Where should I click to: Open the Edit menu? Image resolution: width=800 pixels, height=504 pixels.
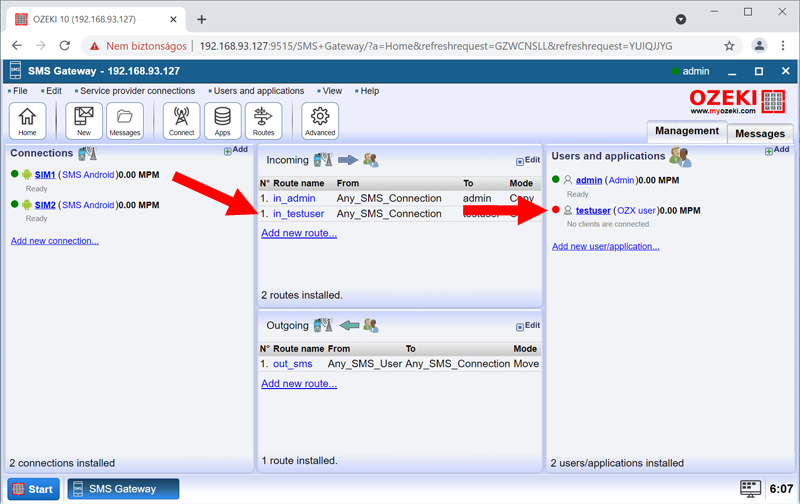pyautogui.click(x=52, y=91)
